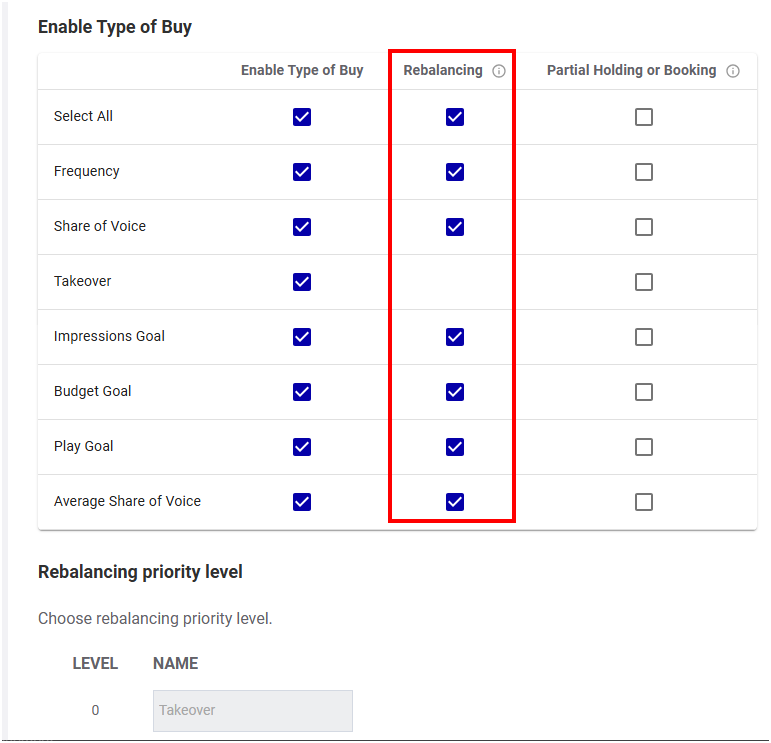Toggle Rebalancing for Budget Goal
Viewport: 771px width, 743px height.
pos(455,392)
